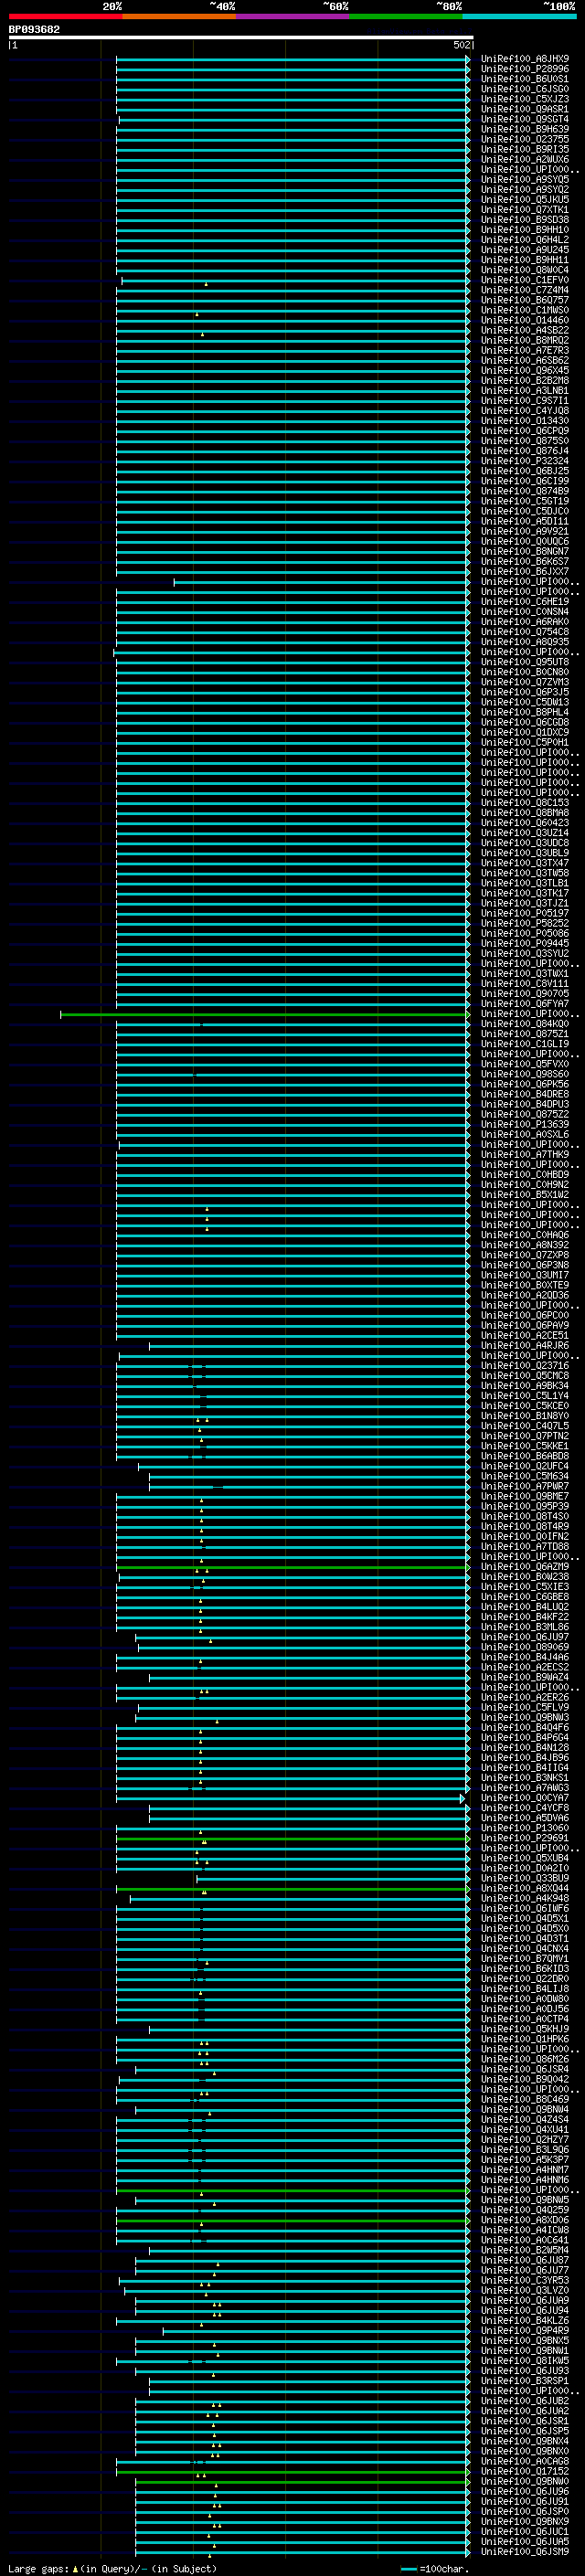Open hit UniRef100_P29691
Image resolution: width=585 pixels, height=2576 pixels.
(525, 1838)
